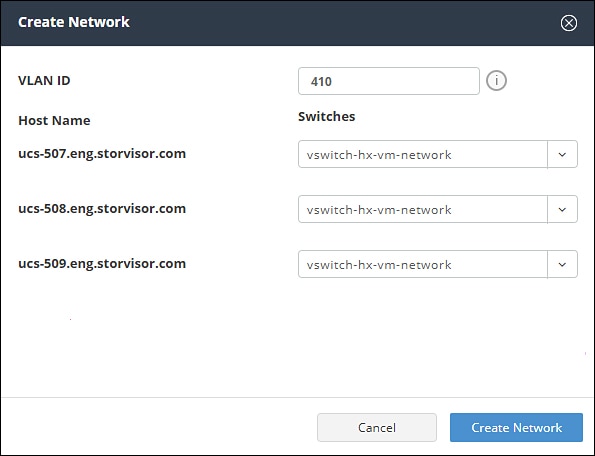Select host name ucs-507.eng.storvisor.com

[102, 154]
